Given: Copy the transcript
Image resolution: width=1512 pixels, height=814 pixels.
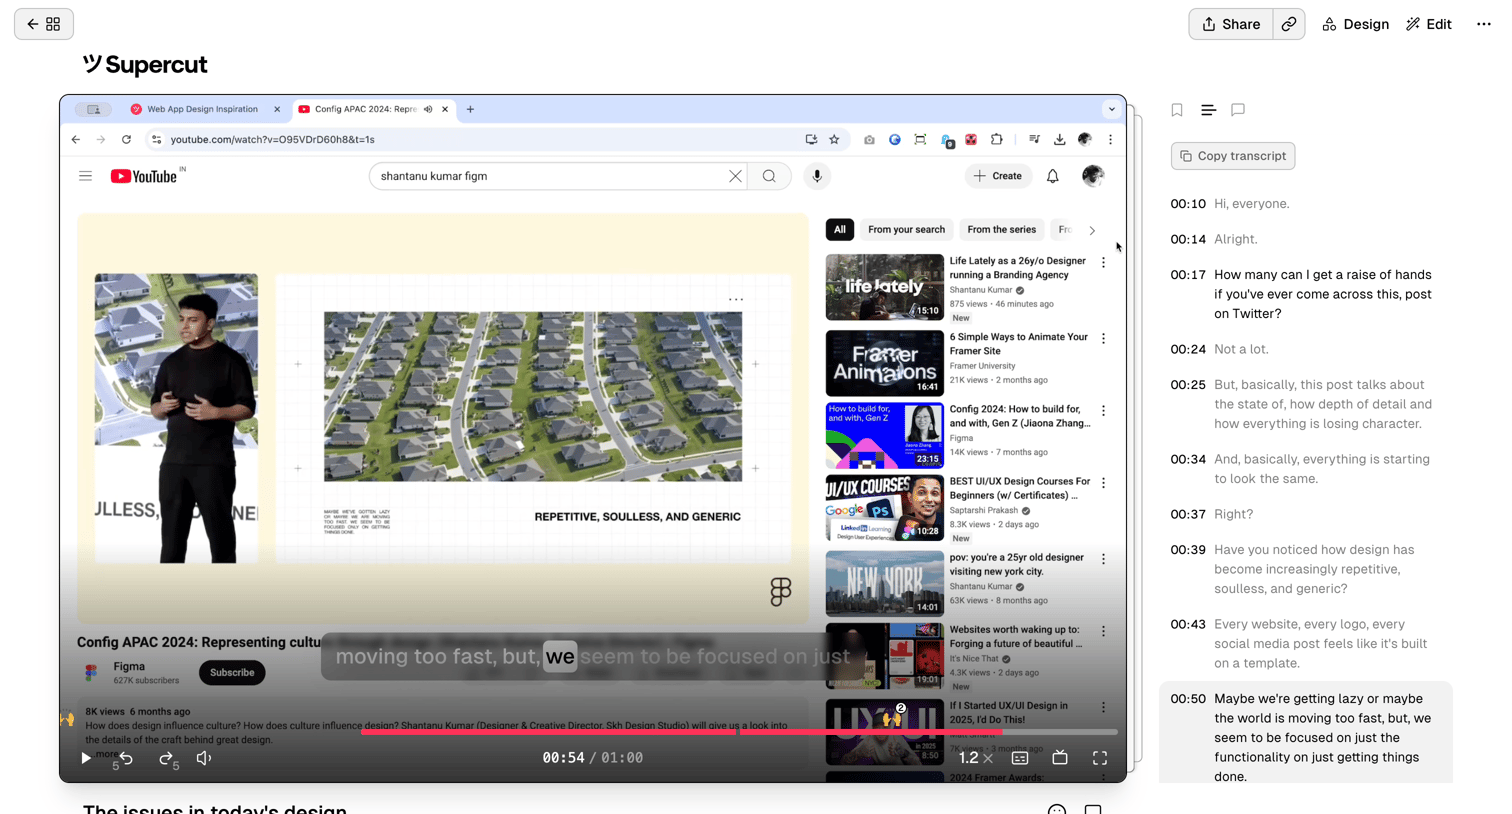Looking at the screenshot, I should [1233, 156].
